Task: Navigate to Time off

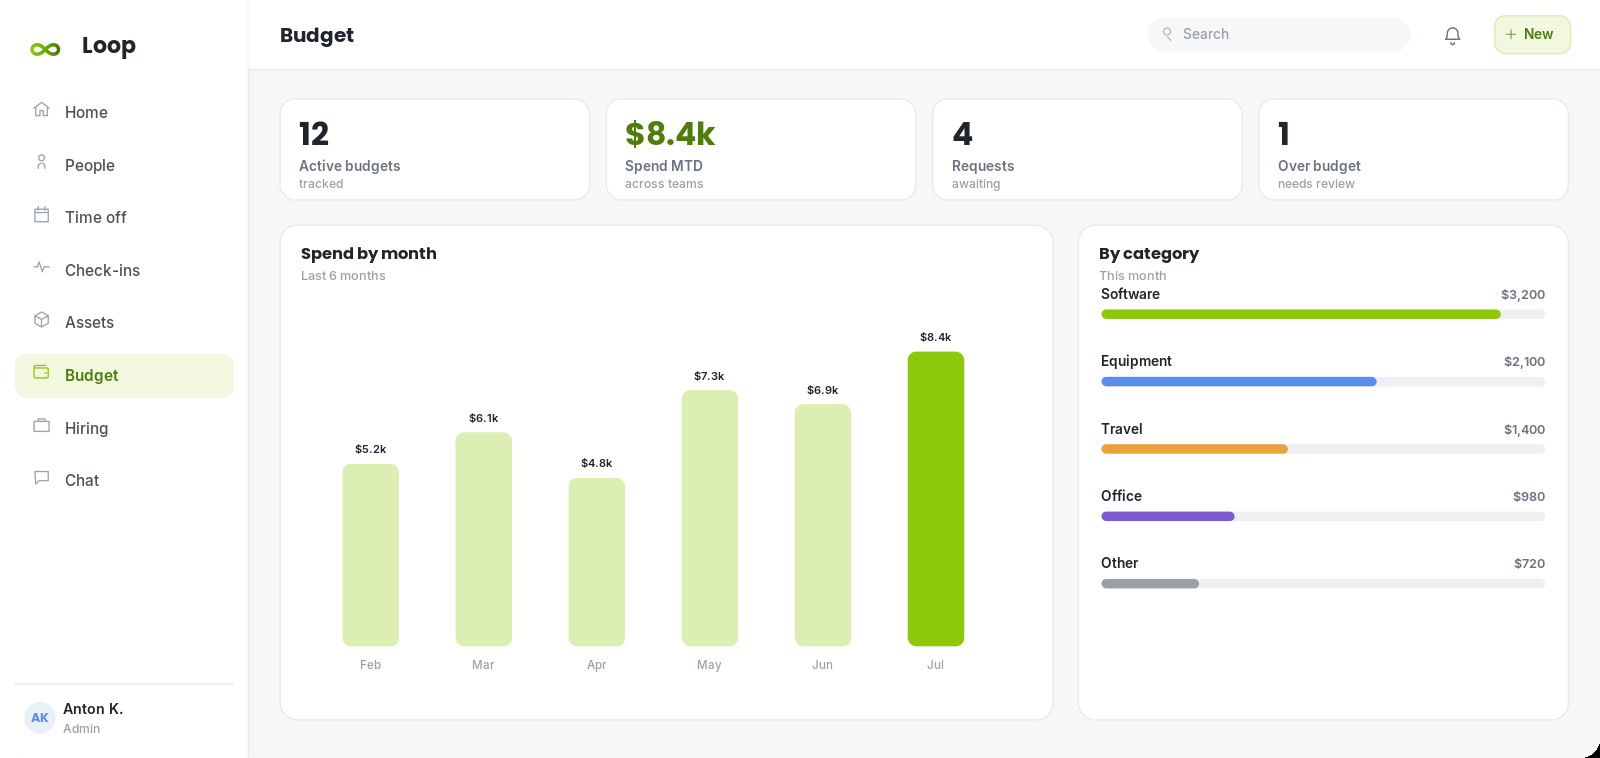Action: coord(124,217)
